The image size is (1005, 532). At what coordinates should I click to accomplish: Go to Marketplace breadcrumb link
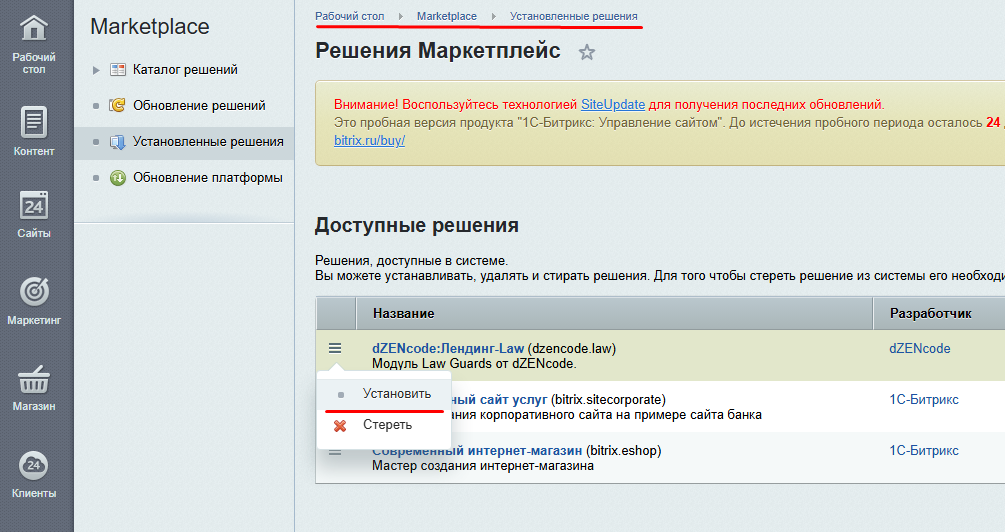pos(447,16)
